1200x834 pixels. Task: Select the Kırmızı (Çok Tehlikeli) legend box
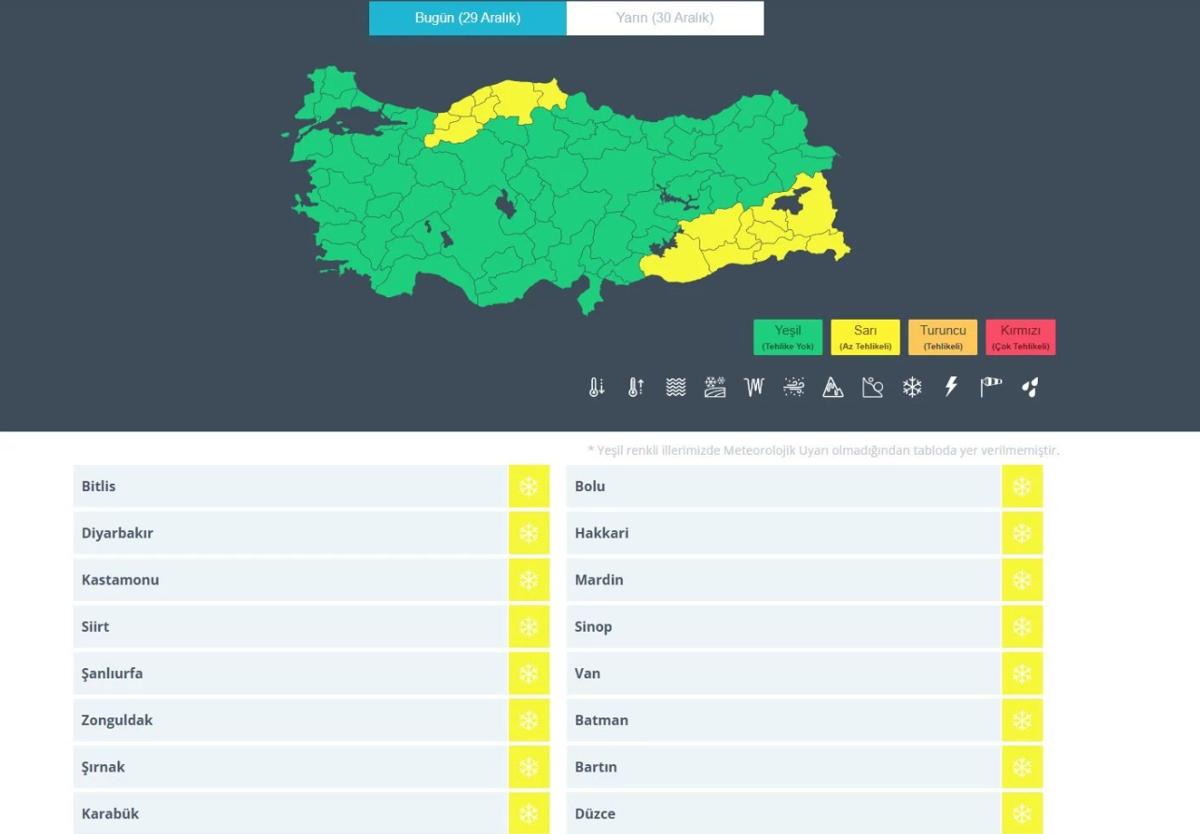tap(1020, 337)
